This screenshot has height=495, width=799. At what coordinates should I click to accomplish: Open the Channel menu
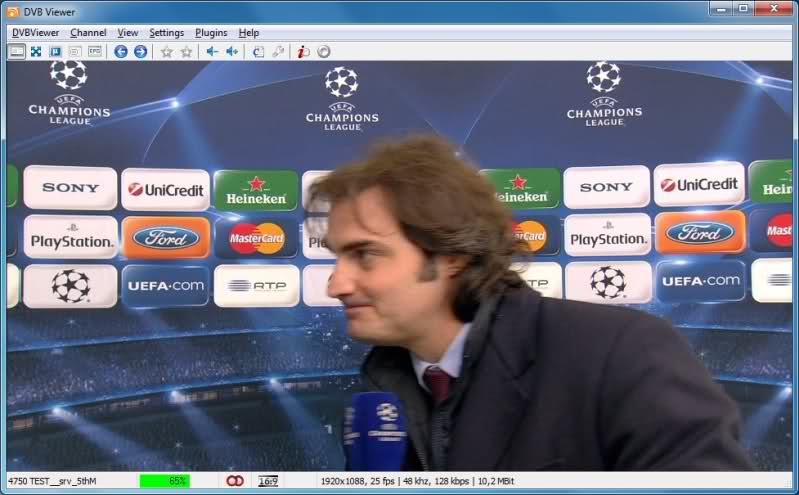[88, 33]
